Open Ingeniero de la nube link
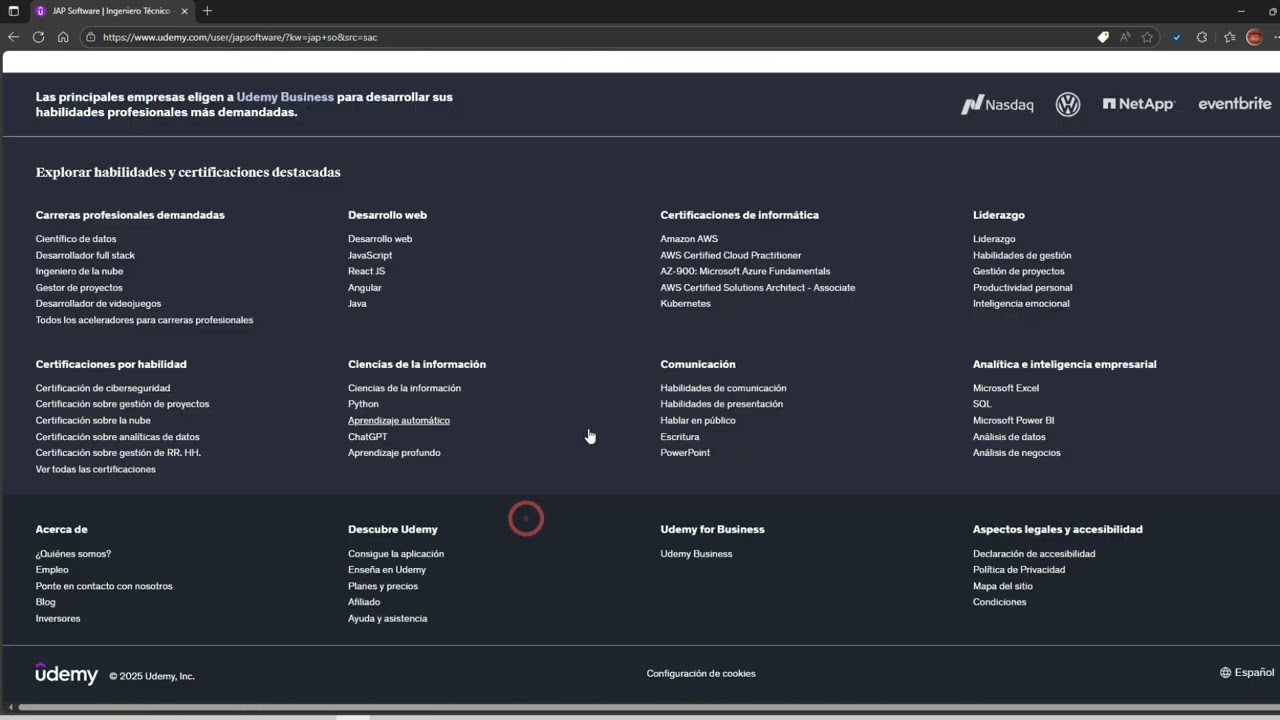Viewport: 1280px width, 720px height. pyautogui.click(x=79, y=271)
